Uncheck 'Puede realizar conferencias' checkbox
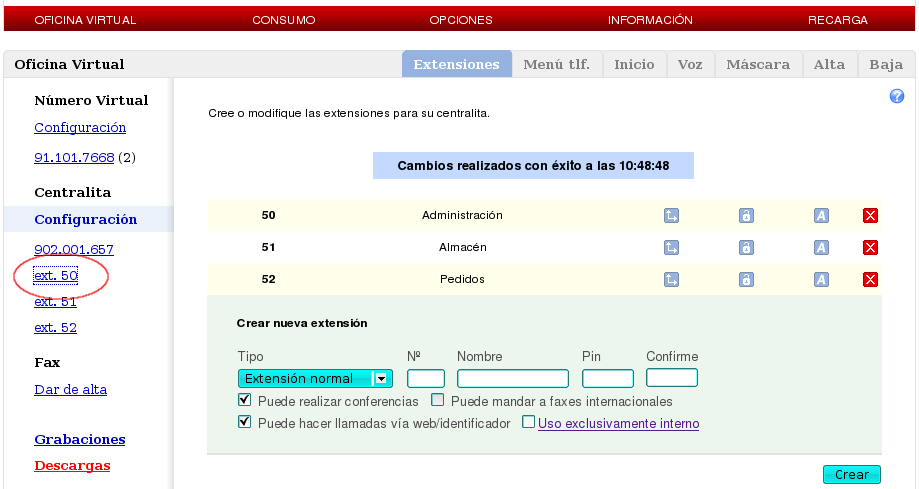The height and width of the screenshot is (489, 919). (x=245, y=400)
